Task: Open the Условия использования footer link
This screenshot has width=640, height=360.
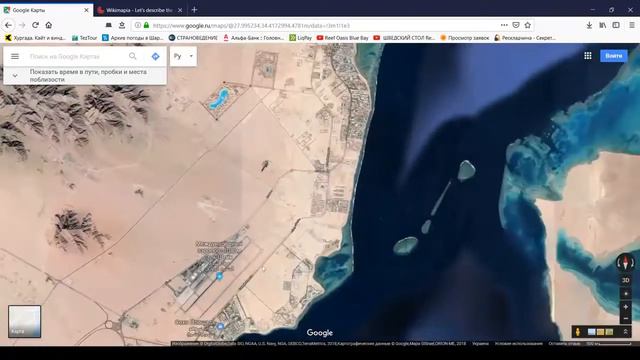Action: 519,344
